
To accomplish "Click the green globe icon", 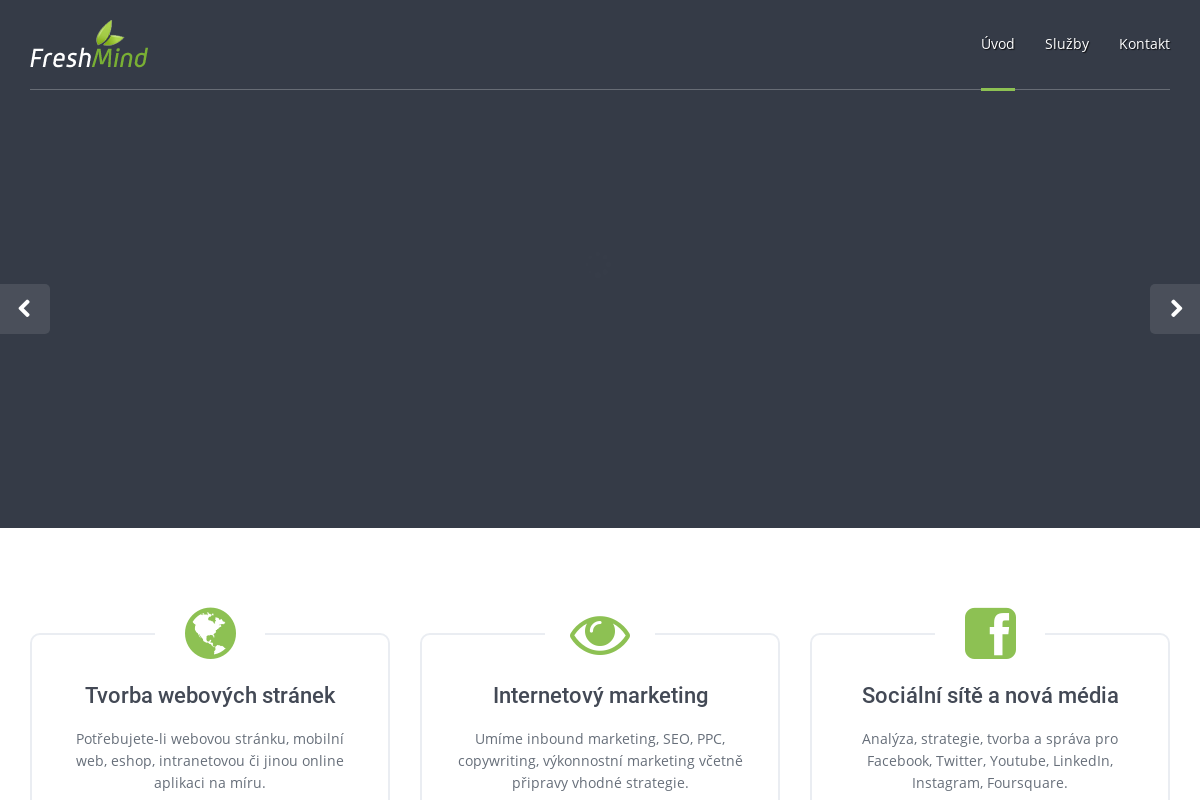I will pos(210,633).
